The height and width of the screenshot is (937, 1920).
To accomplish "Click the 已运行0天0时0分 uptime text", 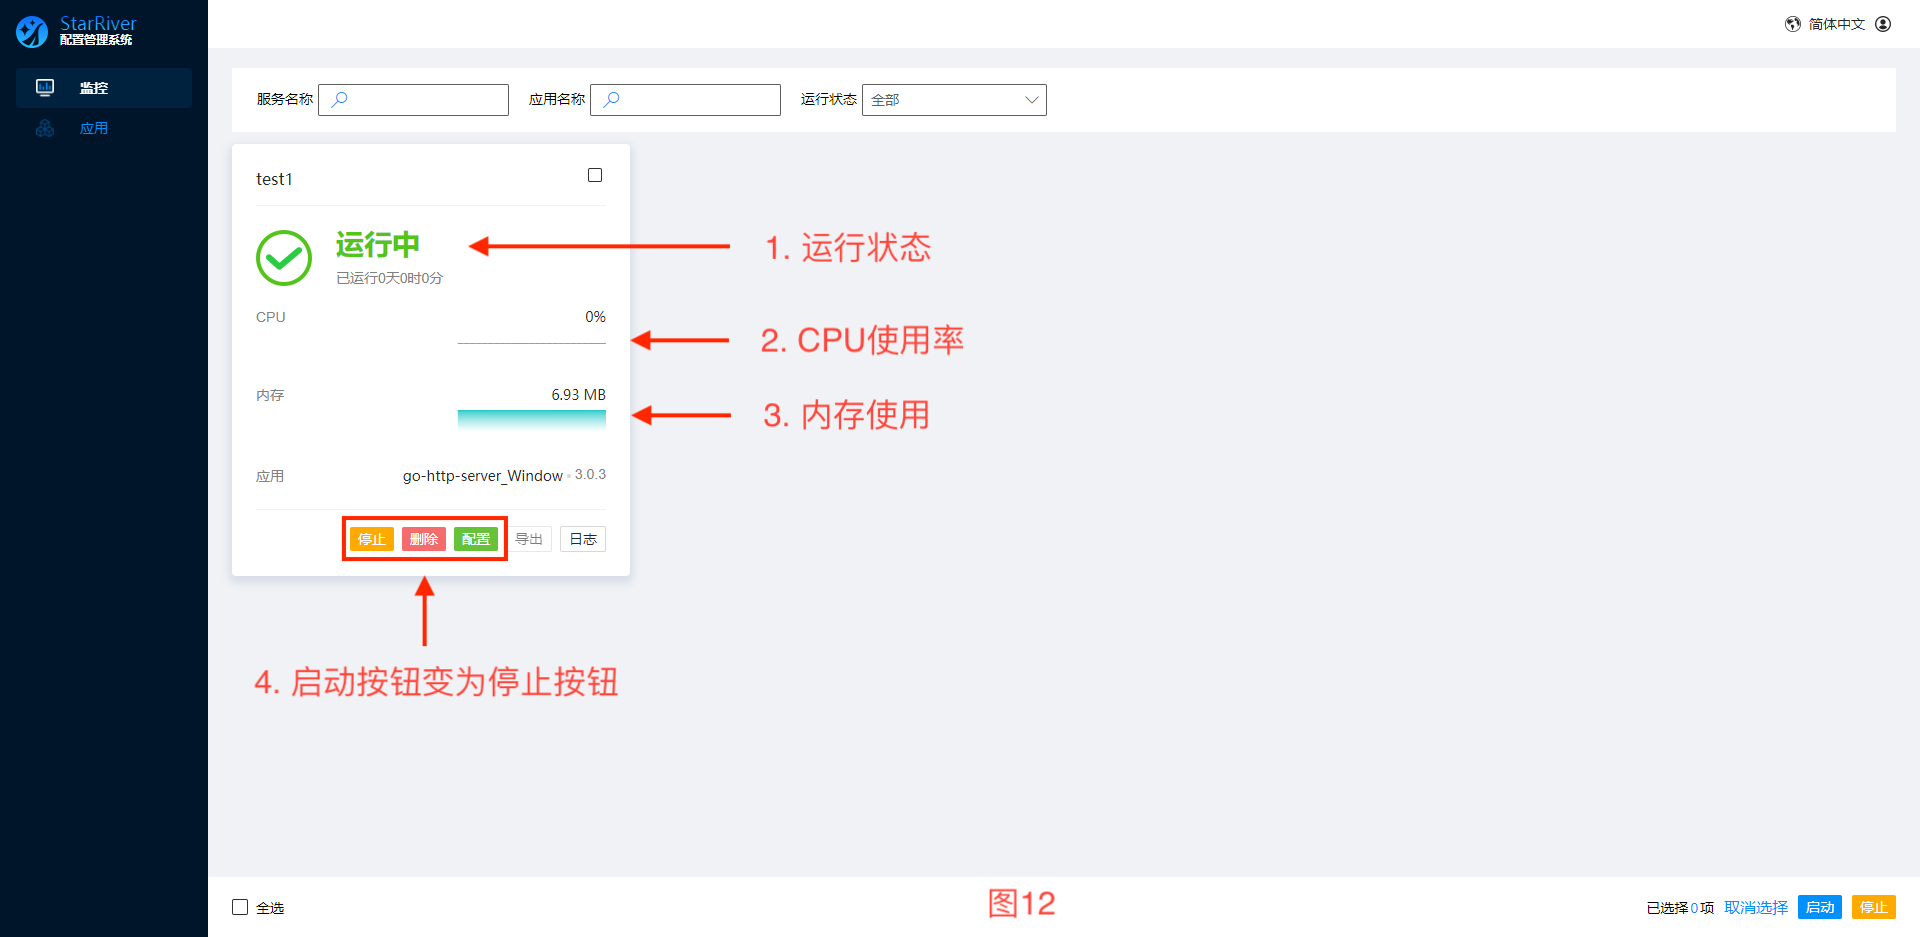I will [x=389, y=278].
